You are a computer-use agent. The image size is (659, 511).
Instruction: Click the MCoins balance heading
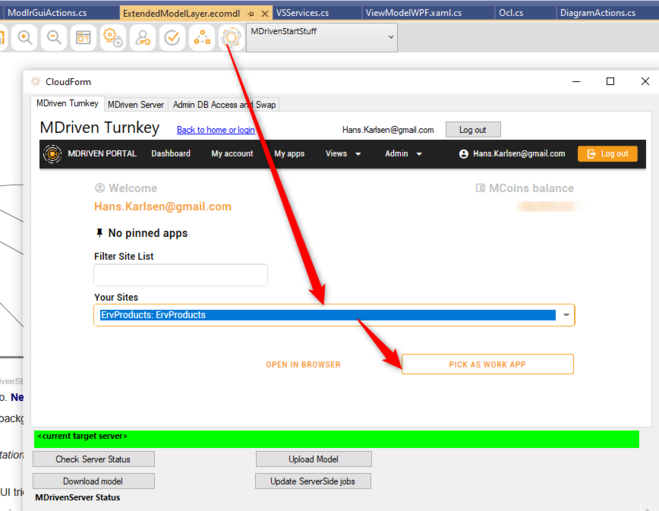click(x=531, y=188)
